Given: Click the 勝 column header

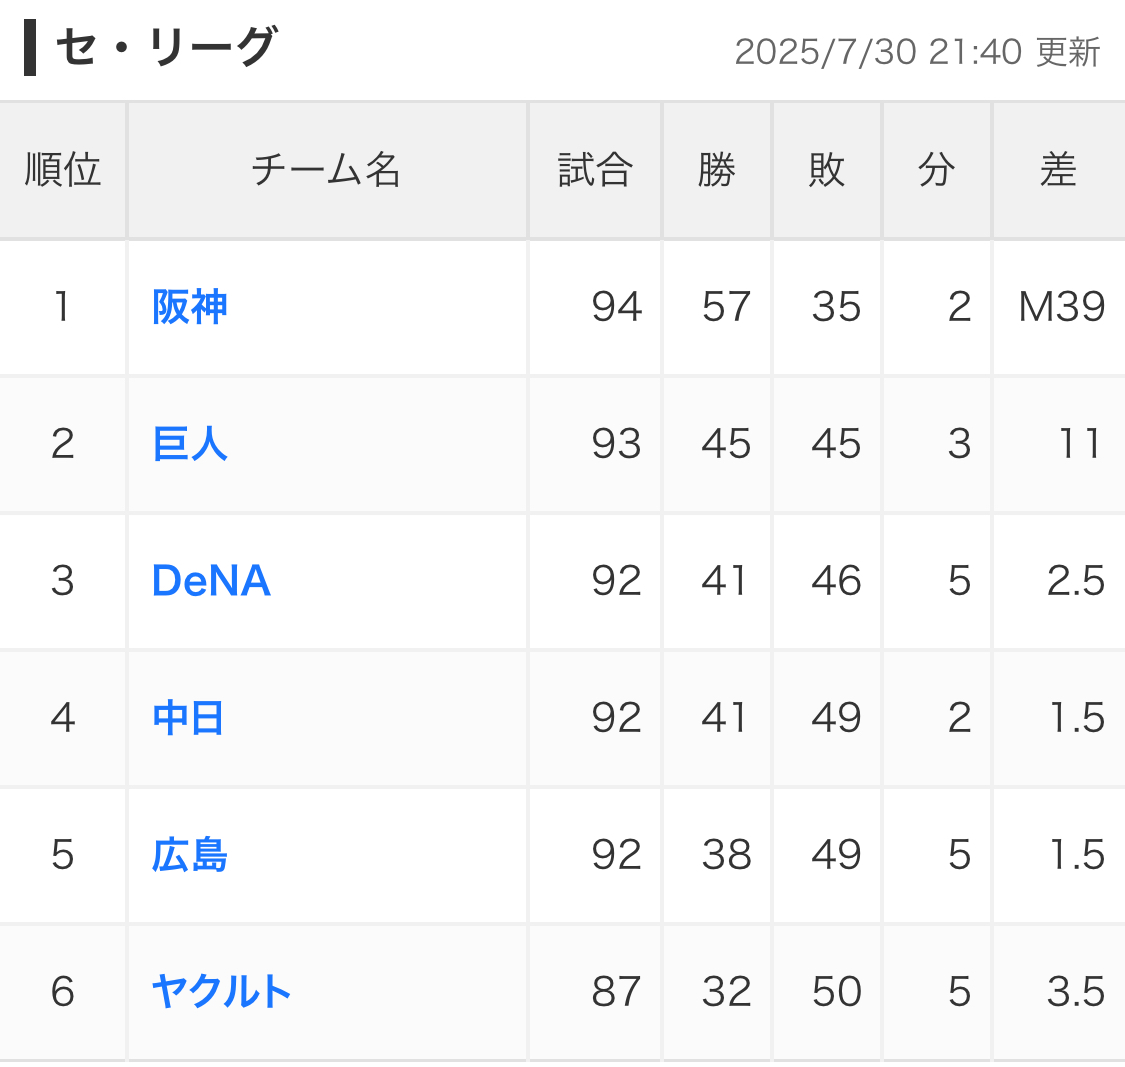Looking at the screenshot, I should click(x=717, y=170).
